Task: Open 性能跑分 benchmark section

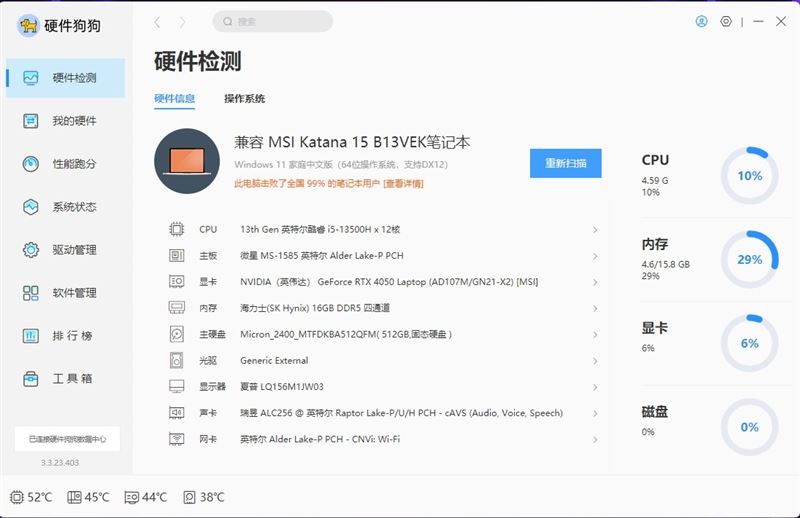Action: tap(65, 164)
